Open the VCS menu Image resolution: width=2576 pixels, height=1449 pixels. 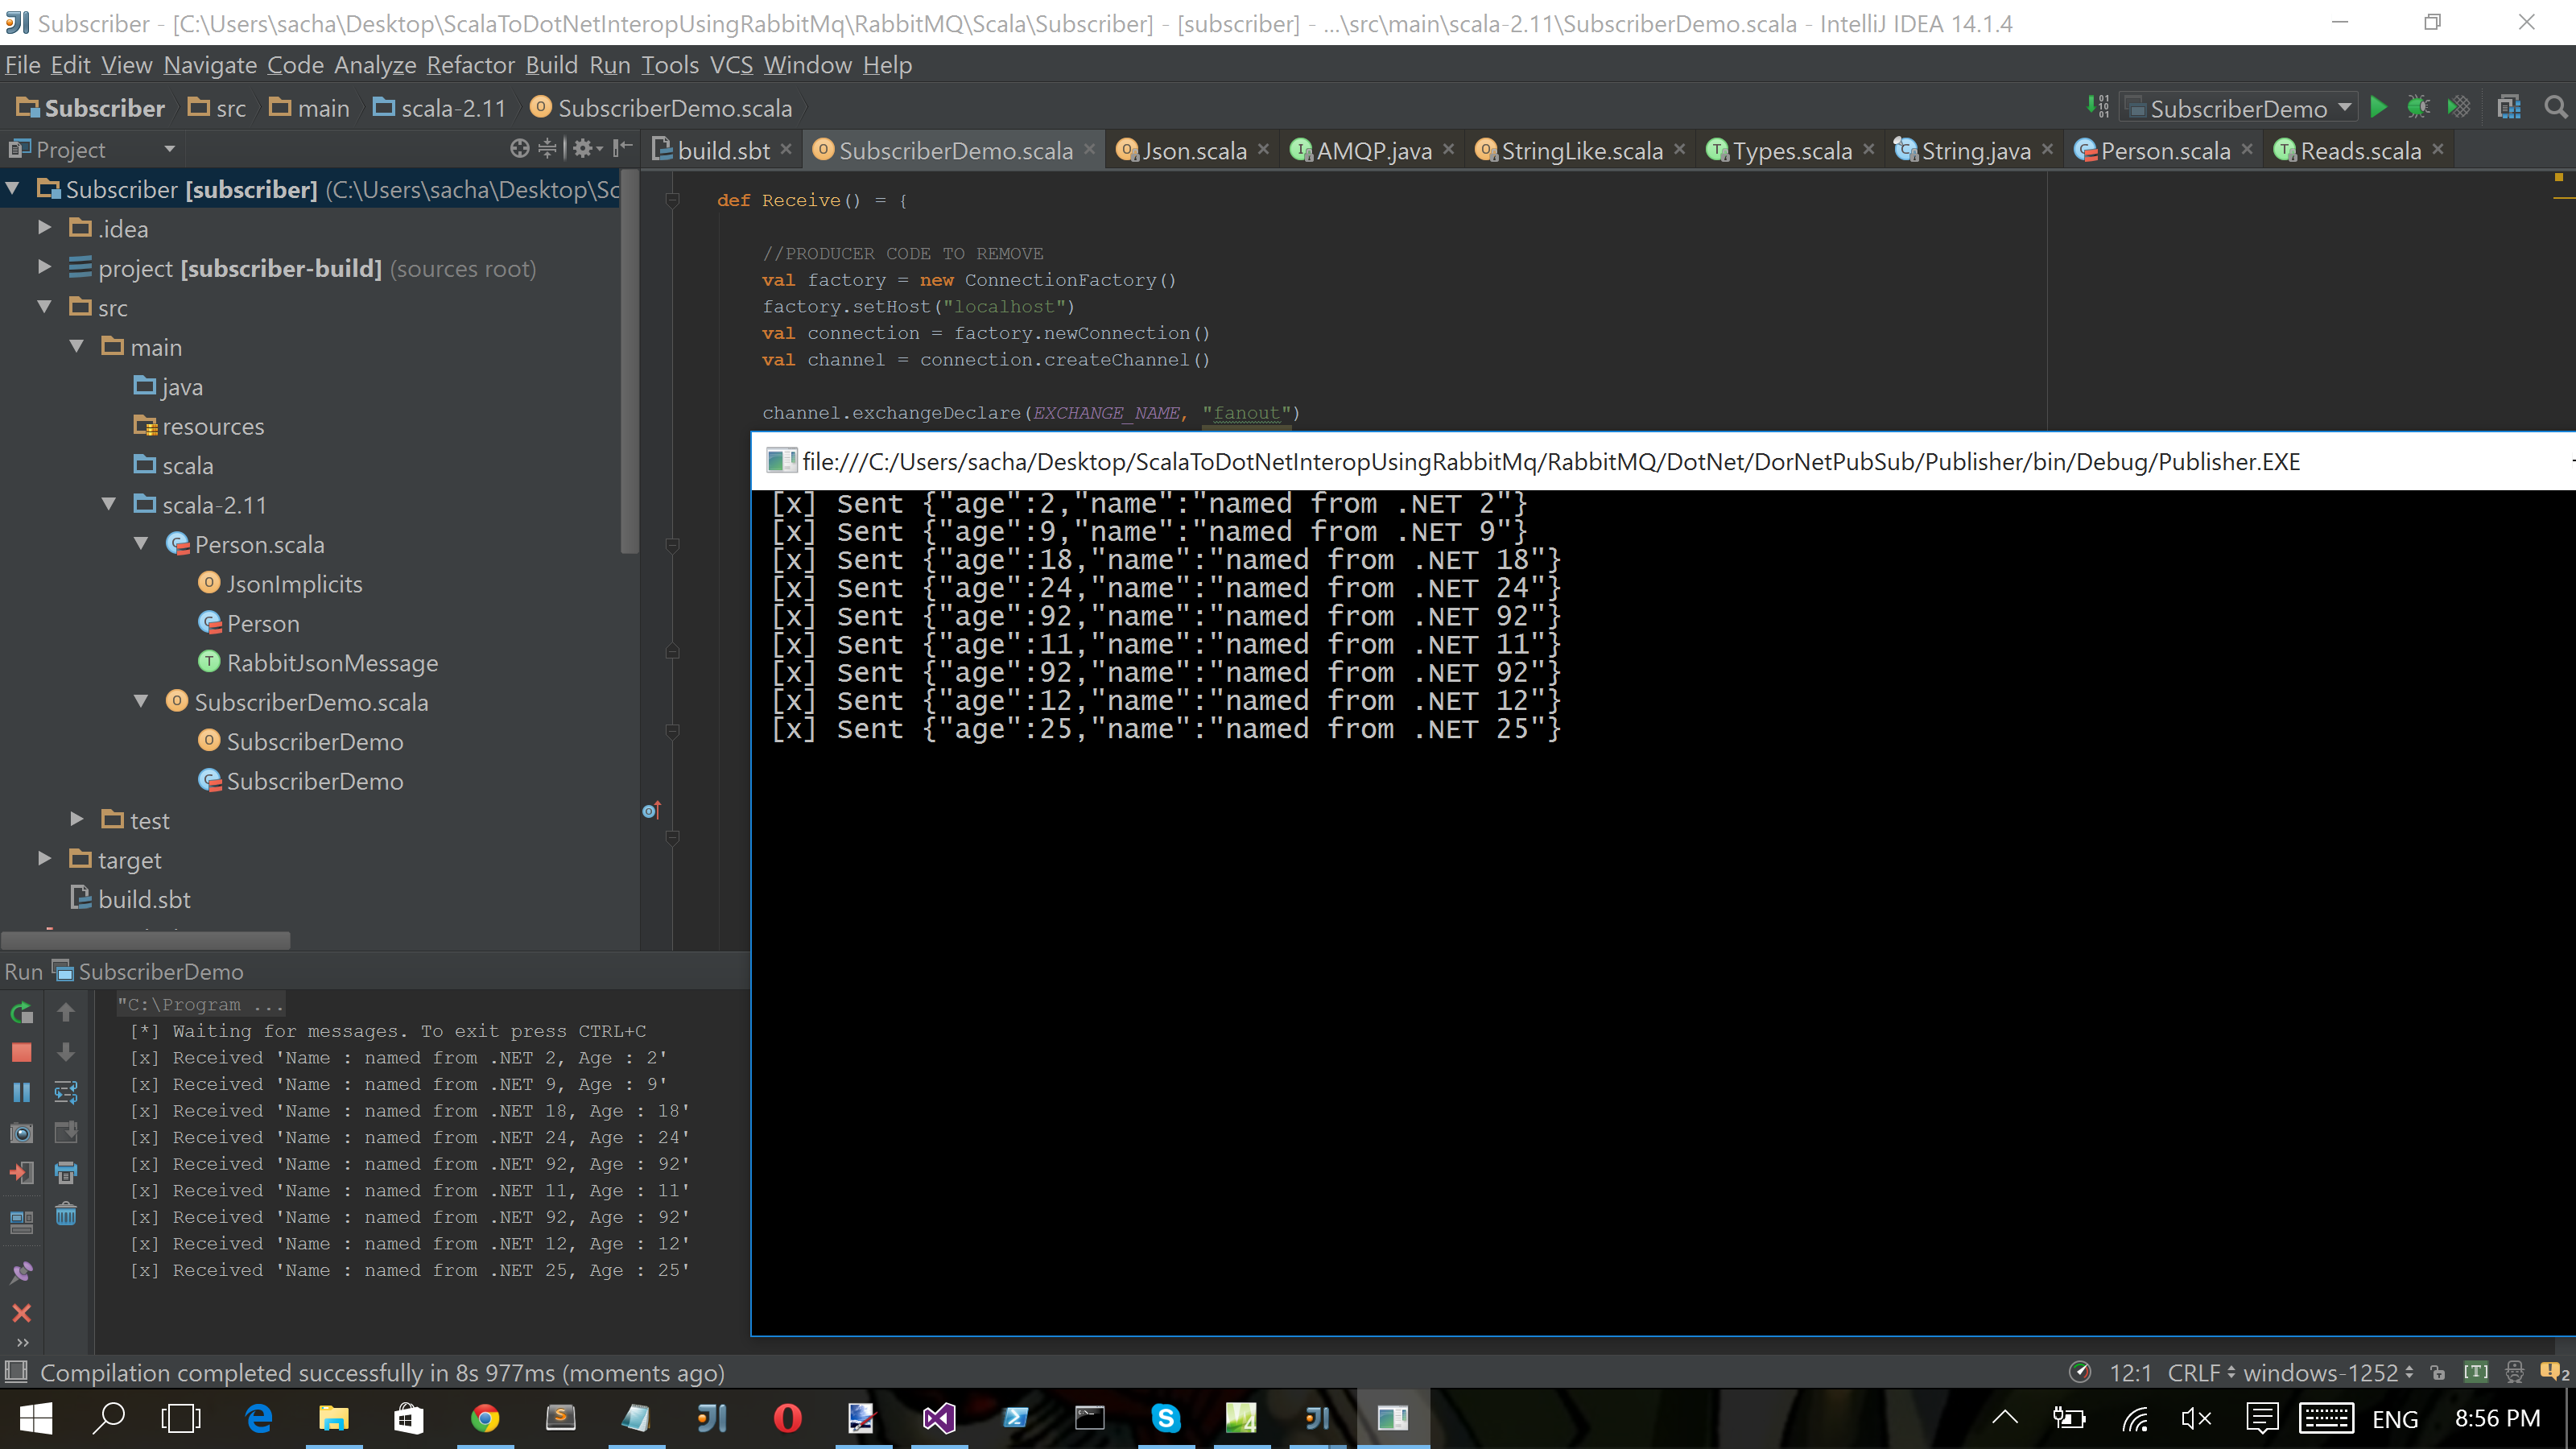pyautogui.click(x=731, y=65)
